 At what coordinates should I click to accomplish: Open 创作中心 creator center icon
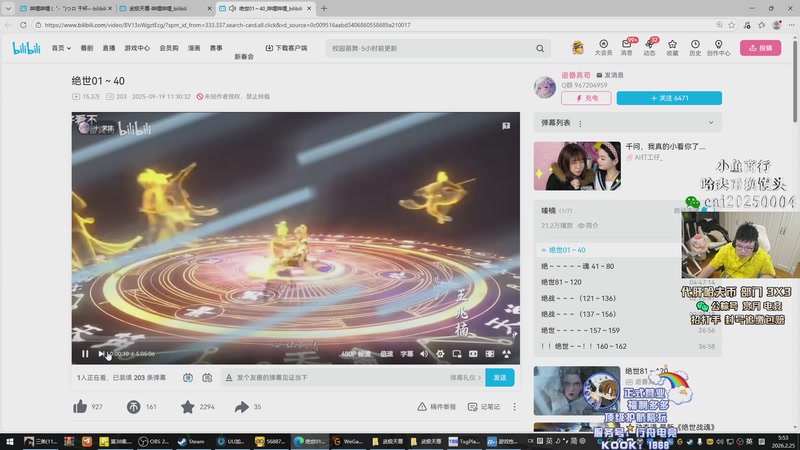[718, 47]
